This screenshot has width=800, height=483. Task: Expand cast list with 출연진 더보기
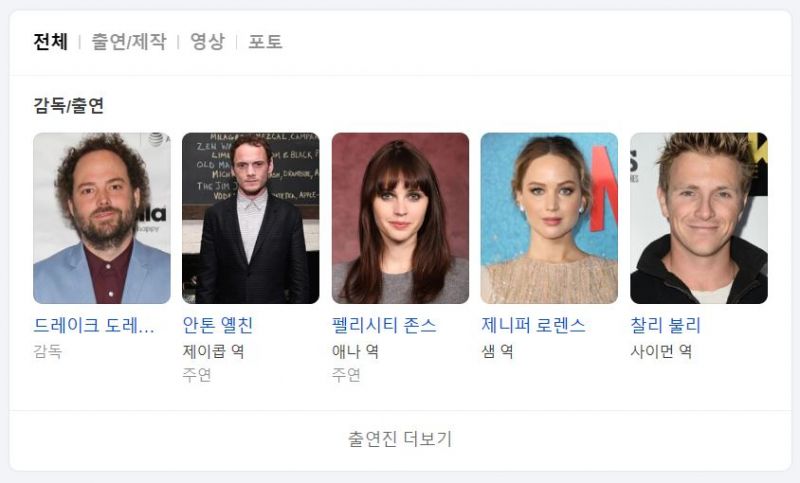pos(401,439)
